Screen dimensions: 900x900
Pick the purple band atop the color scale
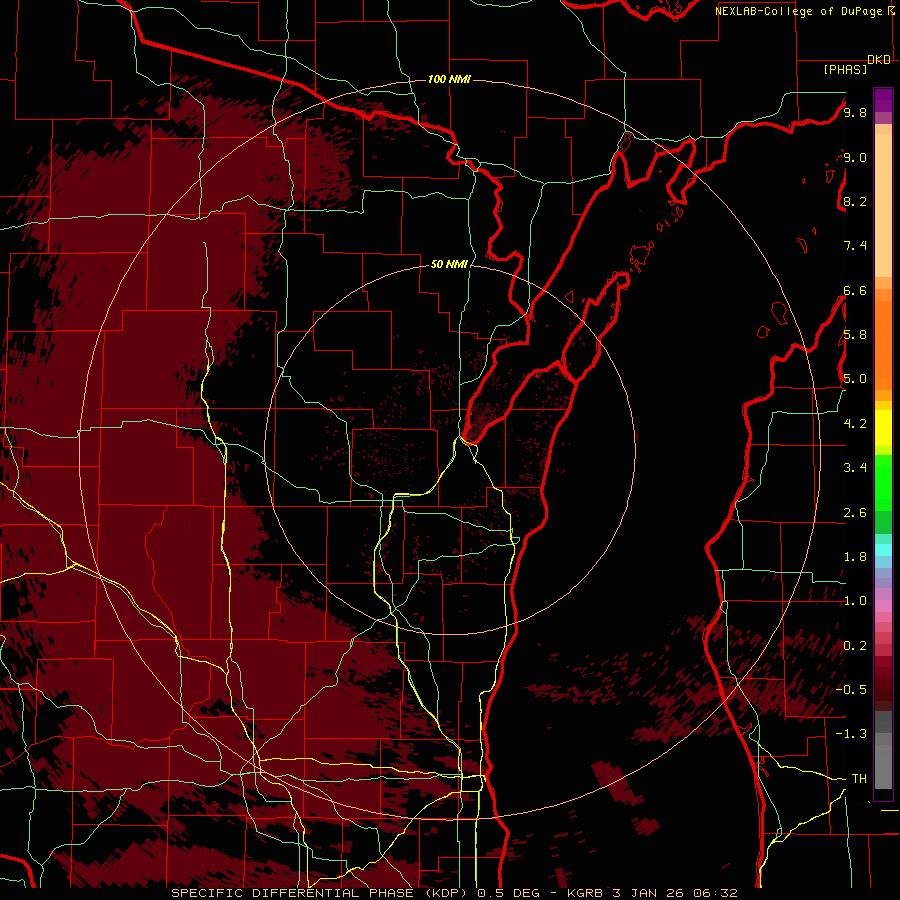pyautogui.click(x=883, y=100)
